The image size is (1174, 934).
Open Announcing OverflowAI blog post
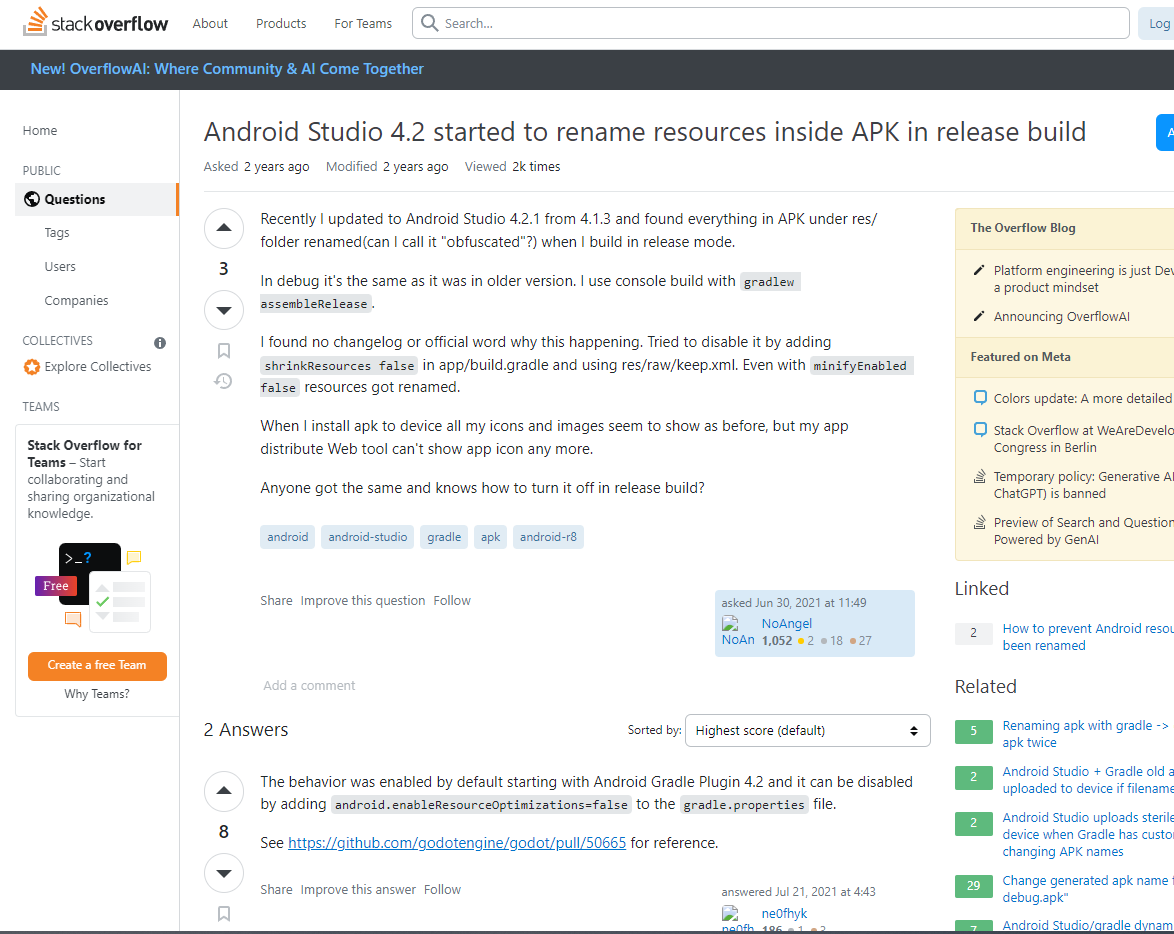[1062, 317]
